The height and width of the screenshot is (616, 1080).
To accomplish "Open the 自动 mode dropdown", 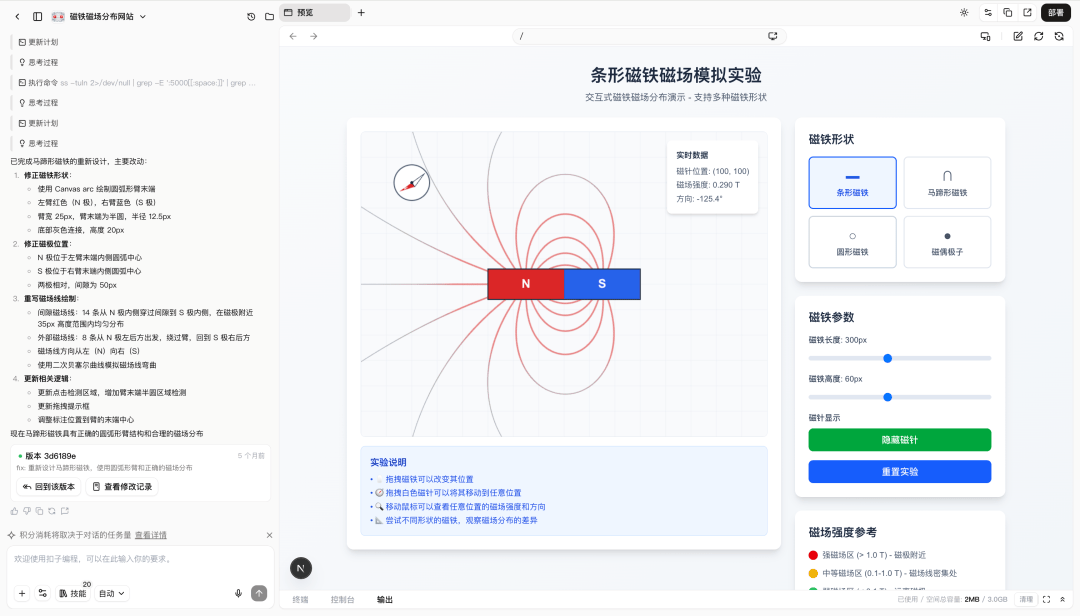I will pos(112,593).
